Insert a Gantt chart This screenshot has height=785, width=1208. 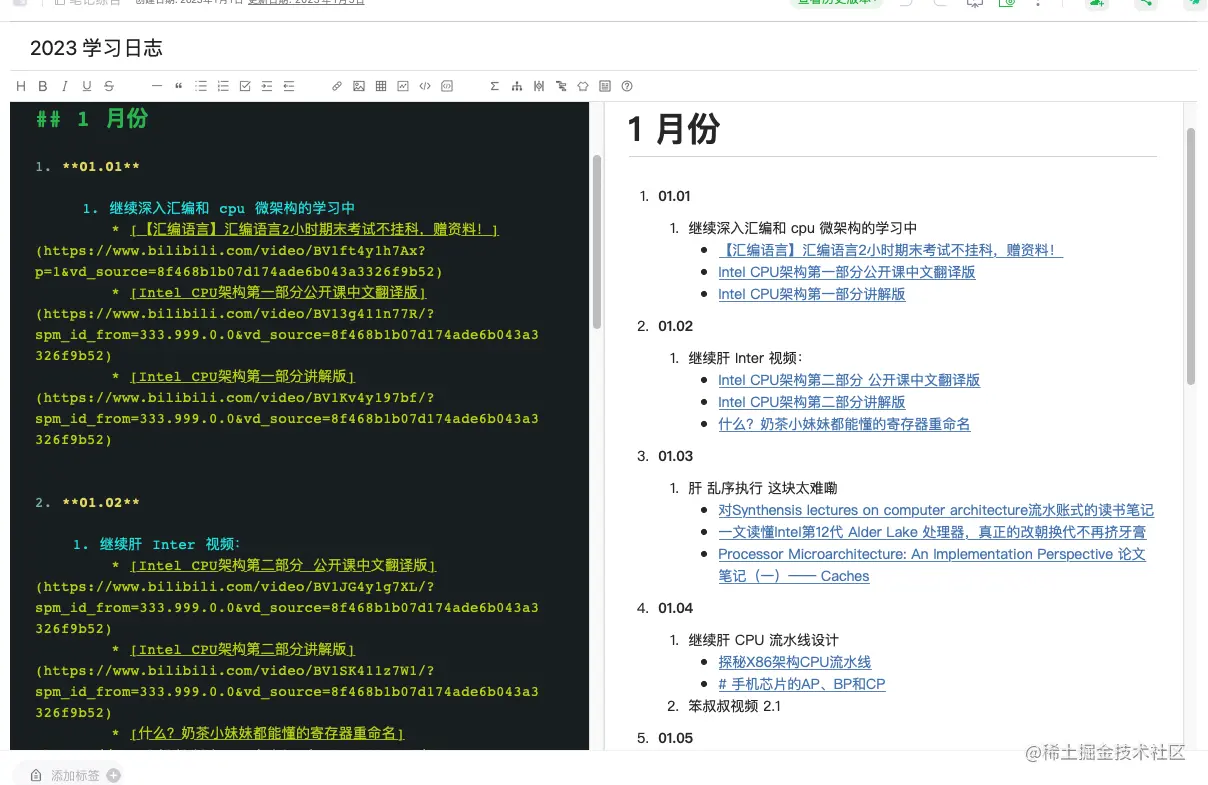tap(561, 86)
